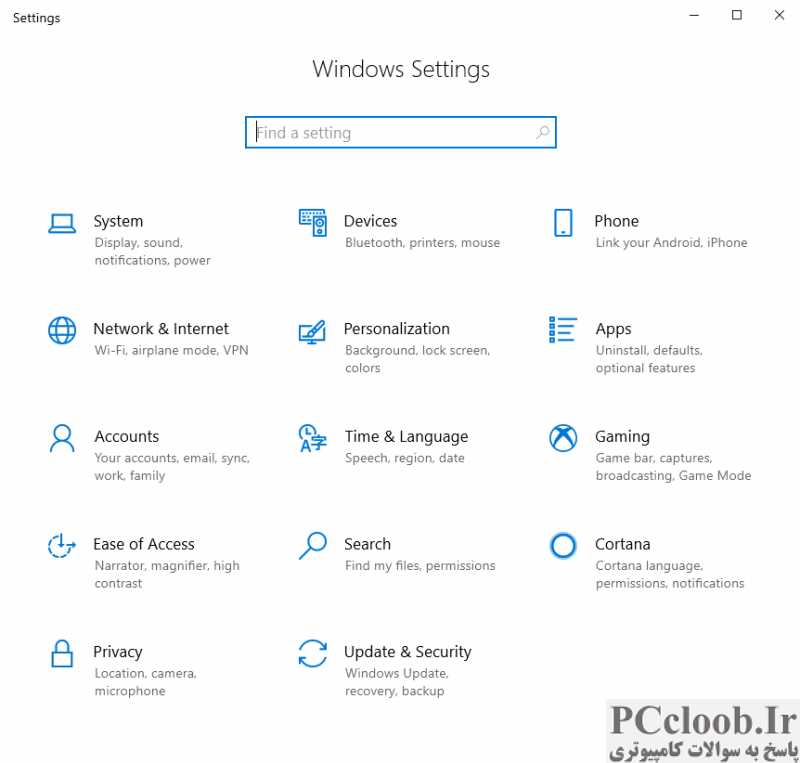Go to the Time & Language title

[407, 437]
